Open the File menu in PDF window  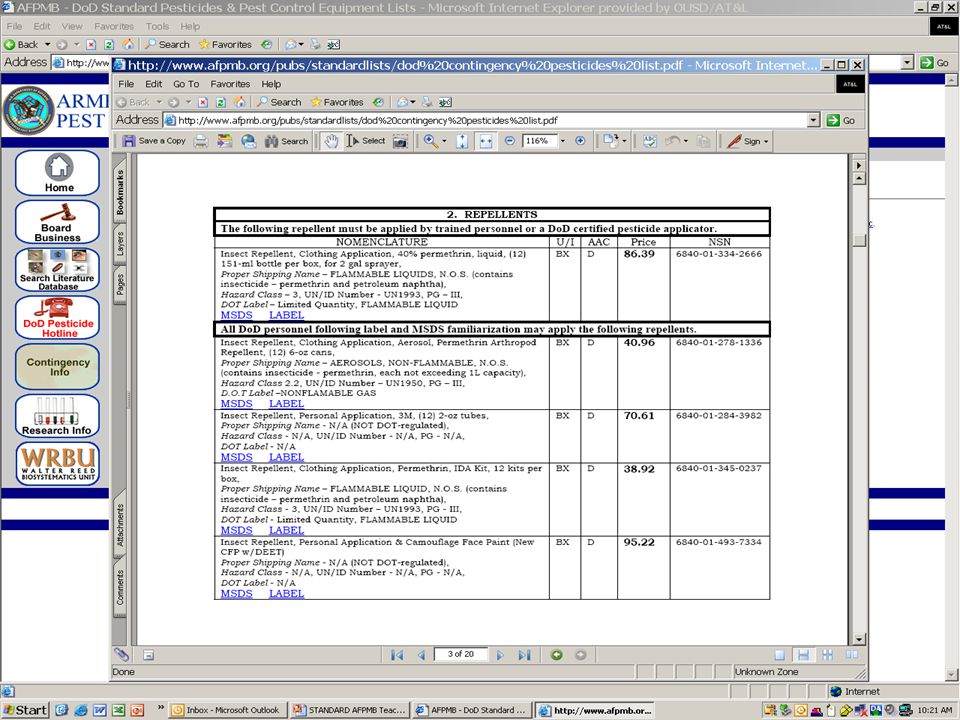[x=126, y=84]
